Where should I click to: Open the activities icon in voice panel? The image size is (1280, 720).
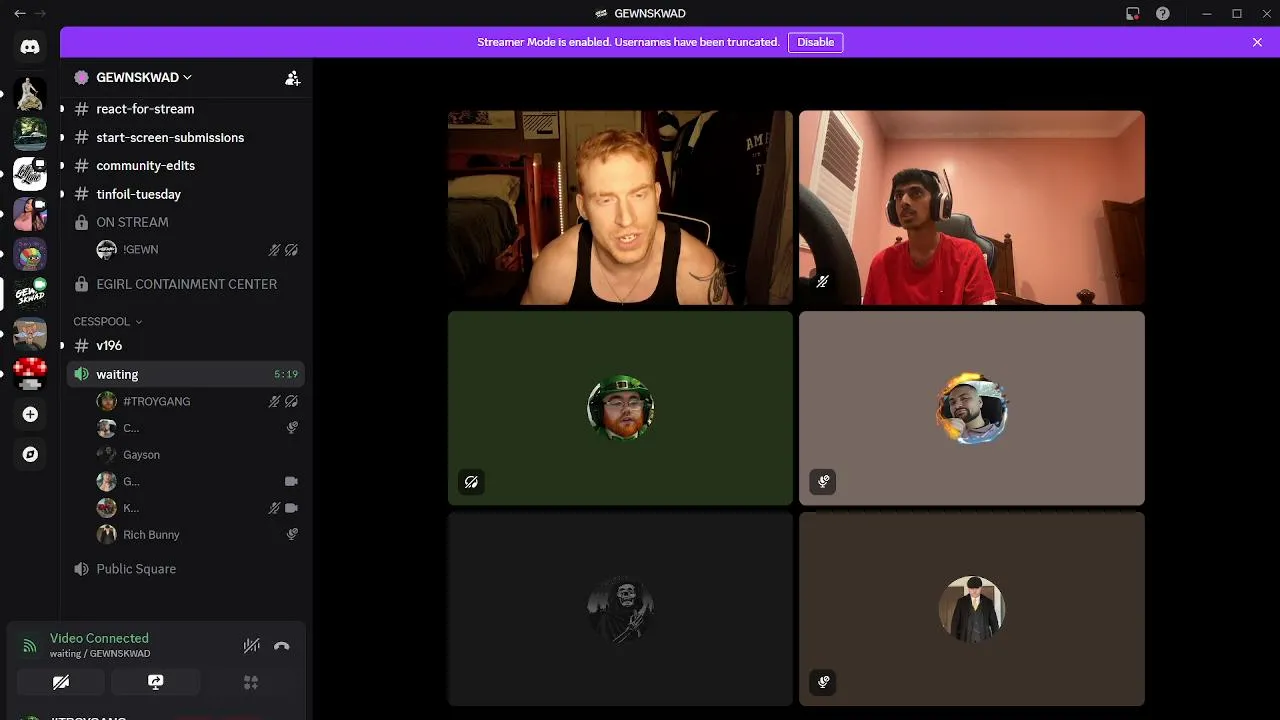pyautogui.click(x=251, y=682)
